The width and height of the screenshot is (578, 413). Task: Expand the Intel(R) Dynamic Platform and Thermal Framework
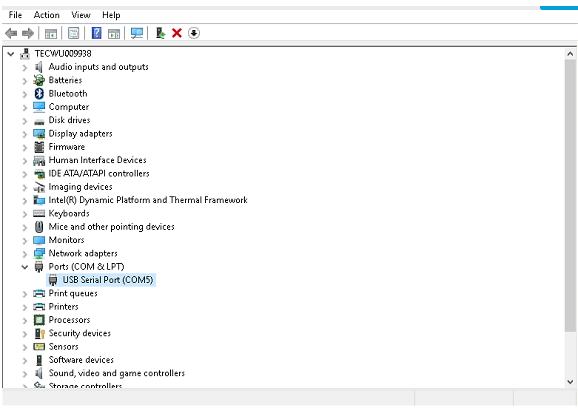tap(25, 201)
